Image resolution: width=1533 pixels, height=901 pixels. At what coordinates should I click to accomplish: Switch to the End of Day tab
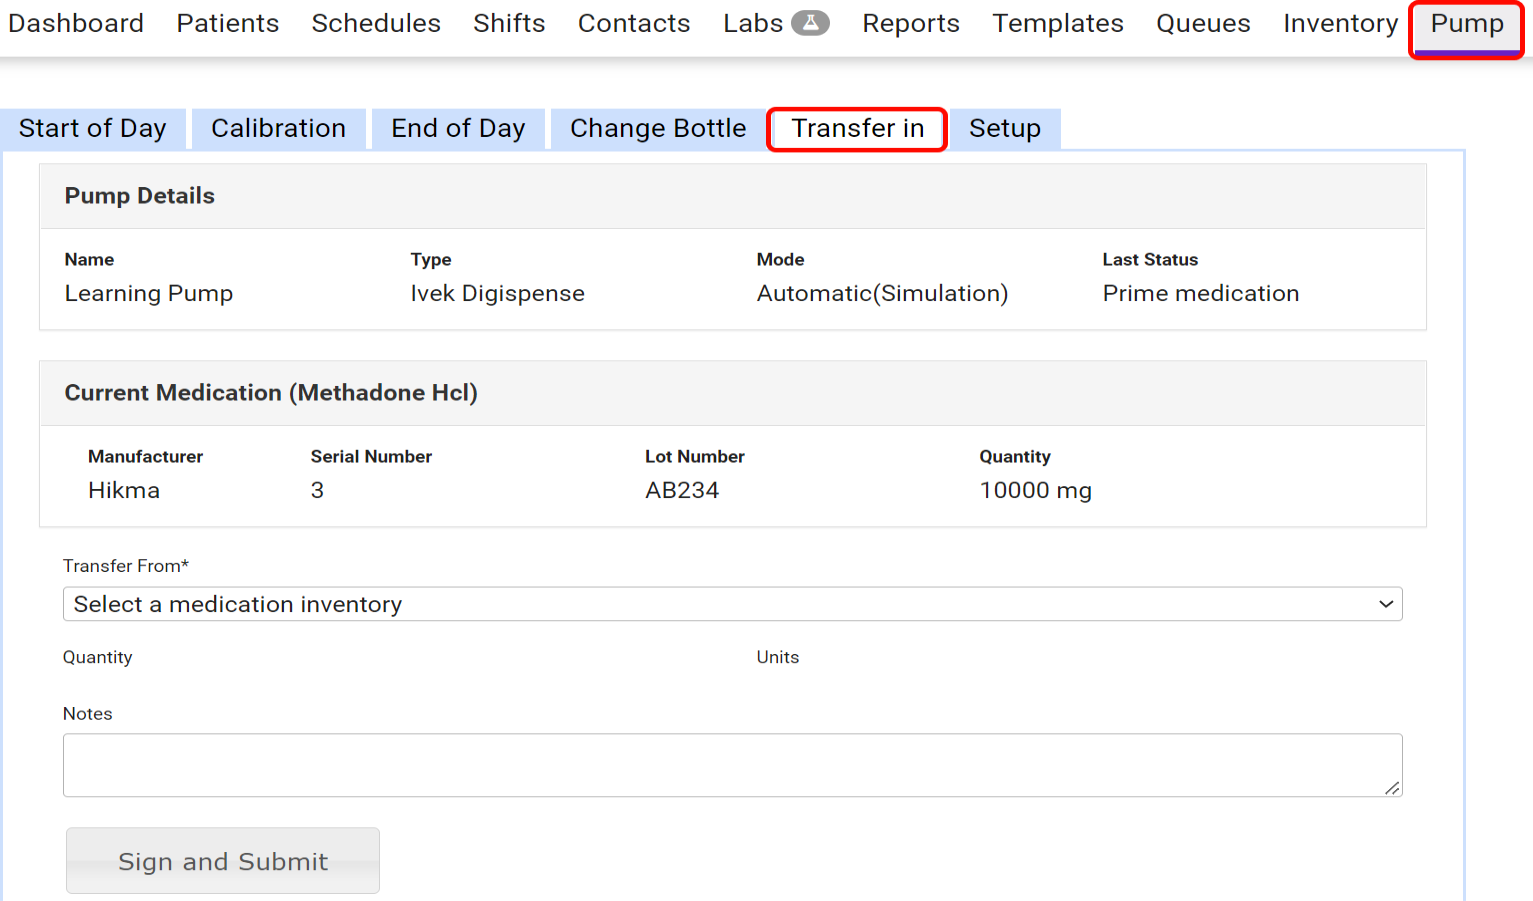458,129
